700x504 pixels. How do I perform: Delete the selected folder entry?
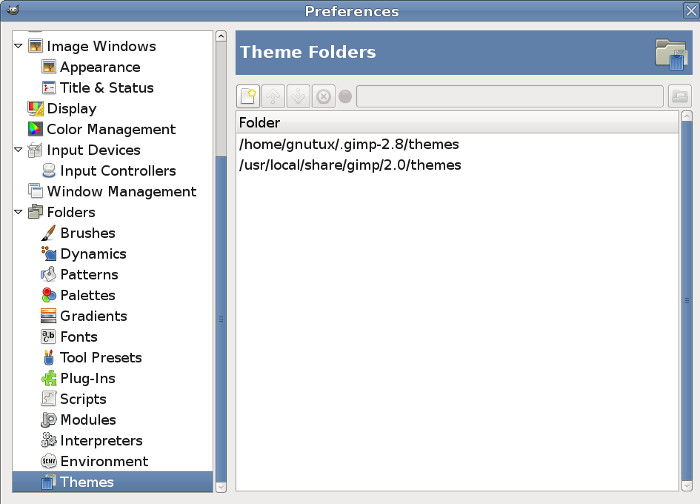coord(323,96)
